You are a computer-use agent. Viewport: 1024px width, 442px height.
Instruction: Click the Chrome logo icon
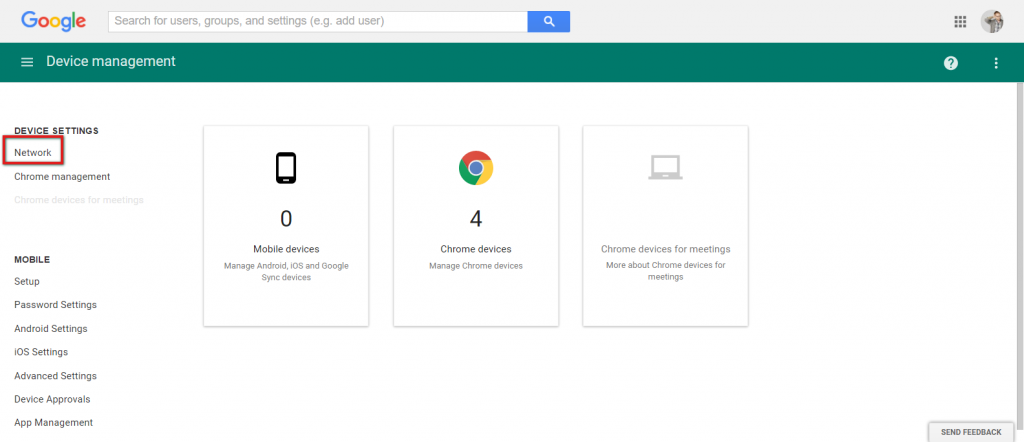[475, 168]
